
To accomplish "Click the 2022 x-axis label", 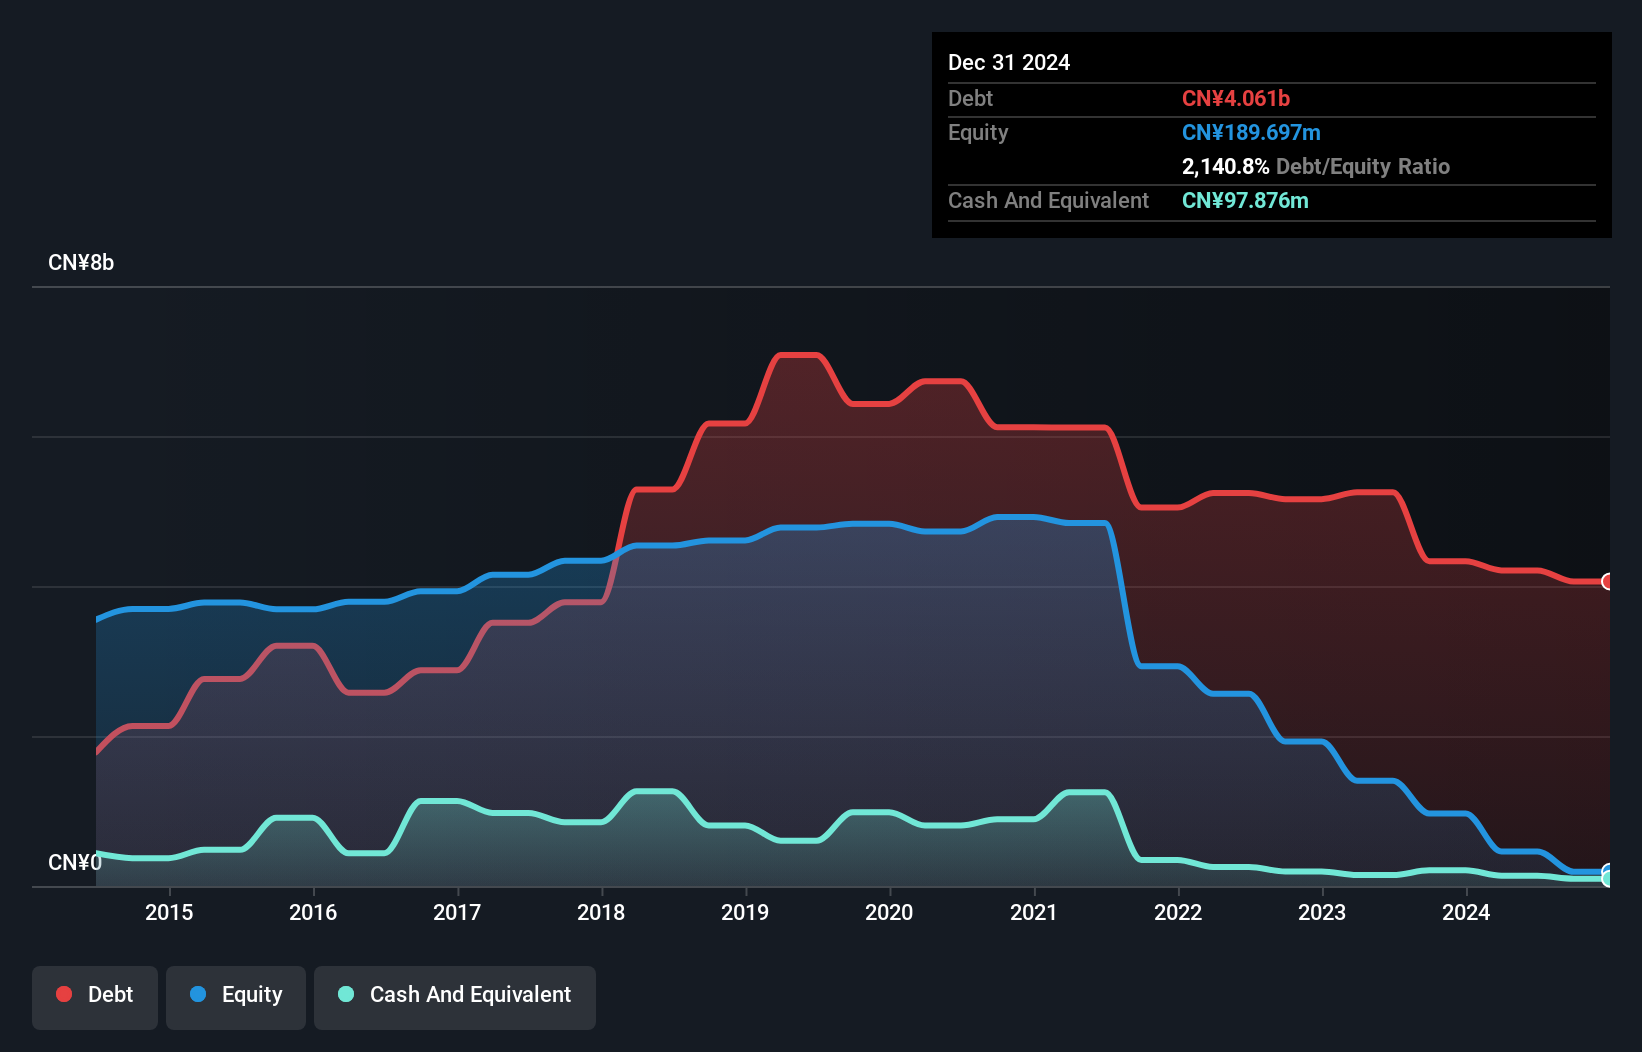I will [1178, 912].
